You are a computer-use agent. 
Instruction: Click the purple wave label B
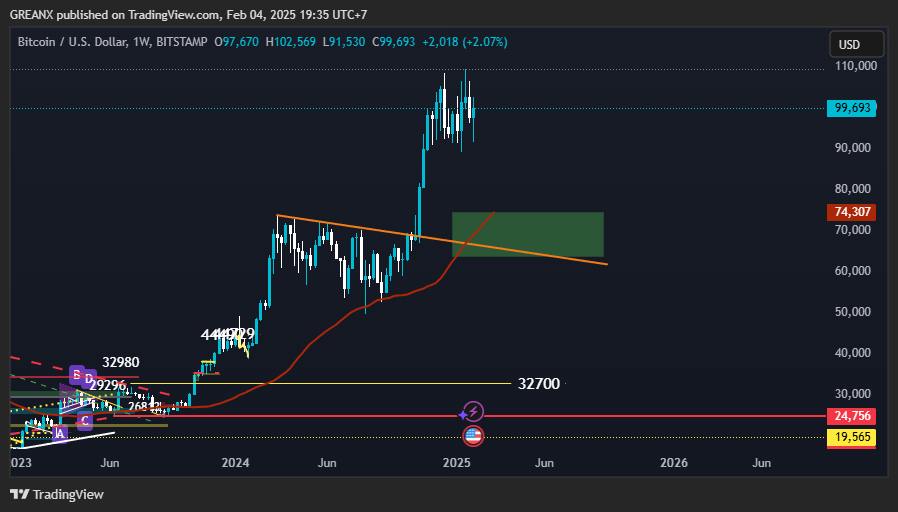pyautogui.click(x=76, y=374)
